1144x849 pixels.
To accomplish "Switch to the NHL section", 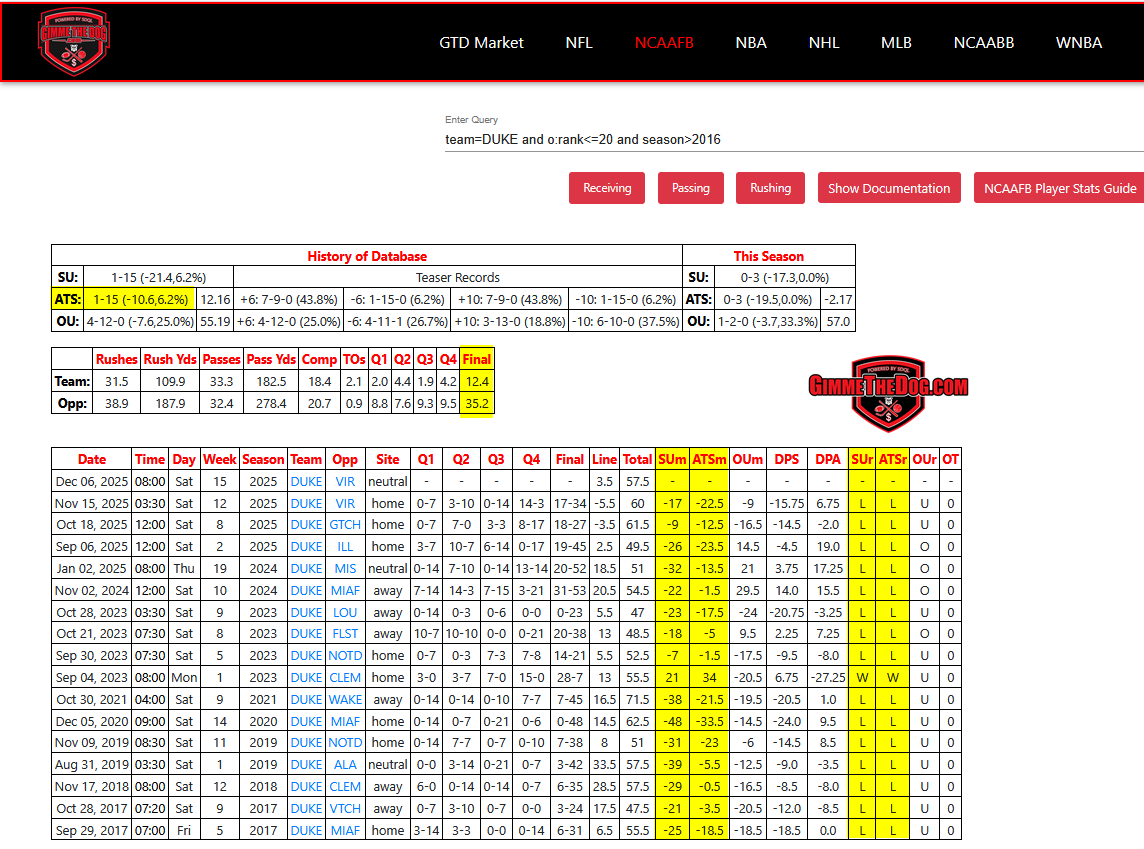I will [x=824, y=43].
